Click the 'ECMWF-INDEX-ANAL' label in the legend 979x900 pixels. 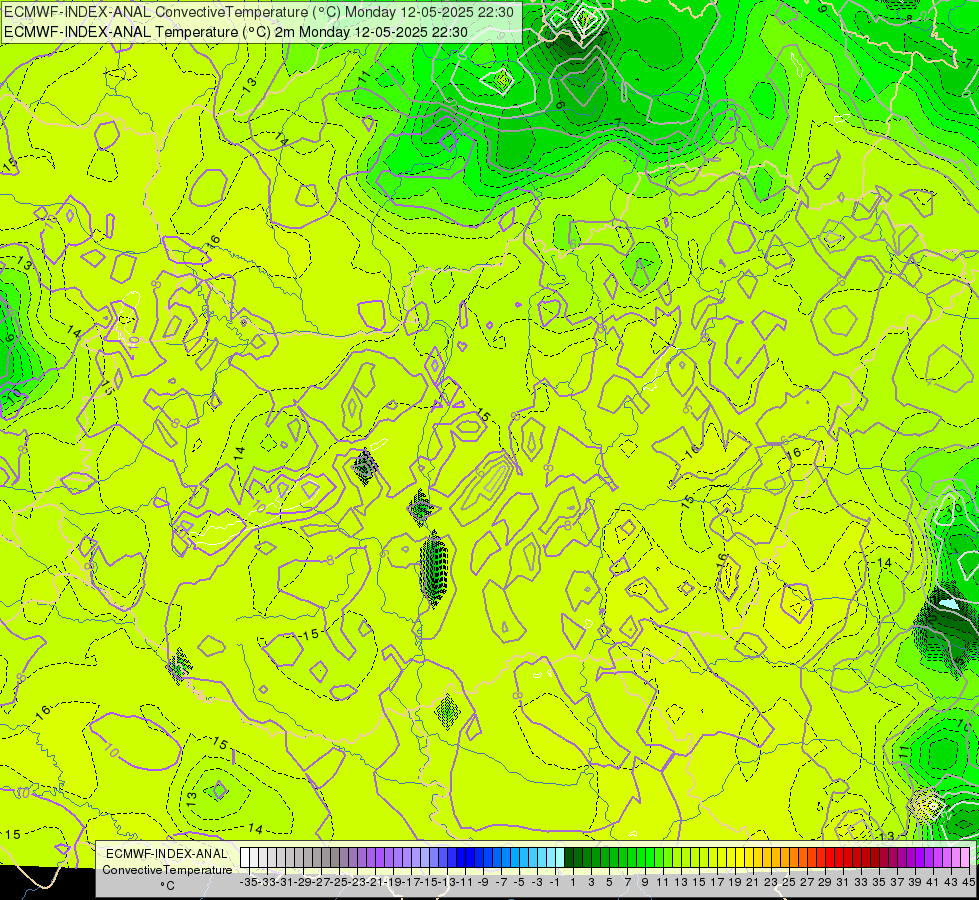[167, 854]
